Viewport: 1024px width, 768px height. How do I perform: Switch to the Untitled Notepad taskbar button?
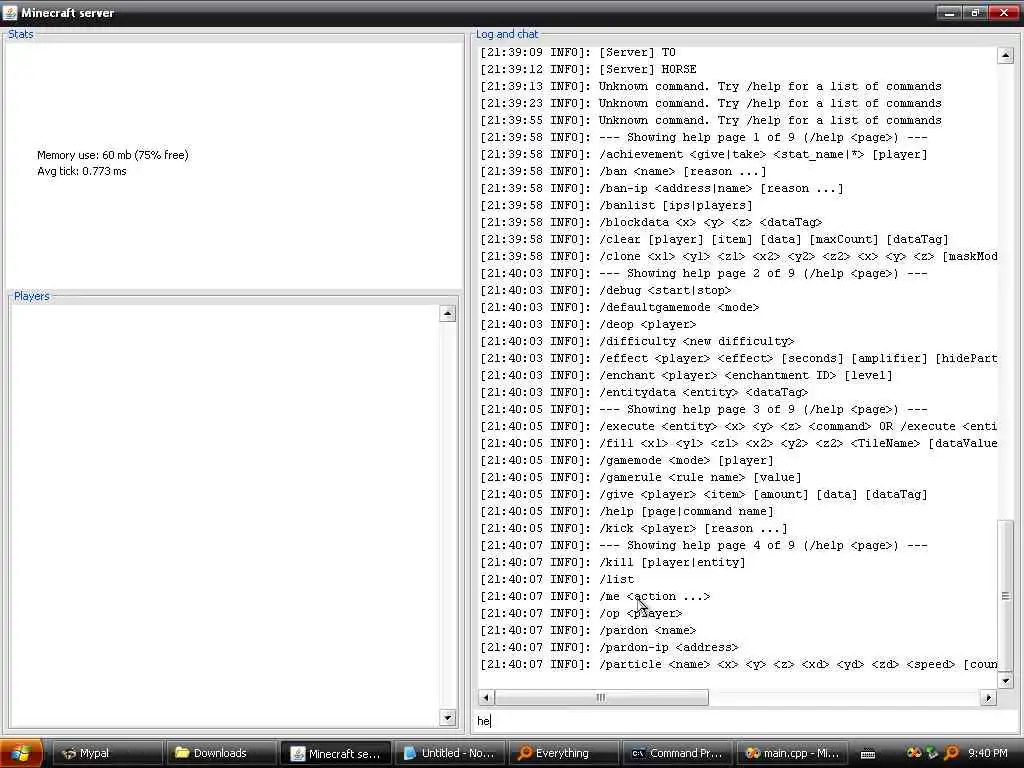click(x=449, y=753)
